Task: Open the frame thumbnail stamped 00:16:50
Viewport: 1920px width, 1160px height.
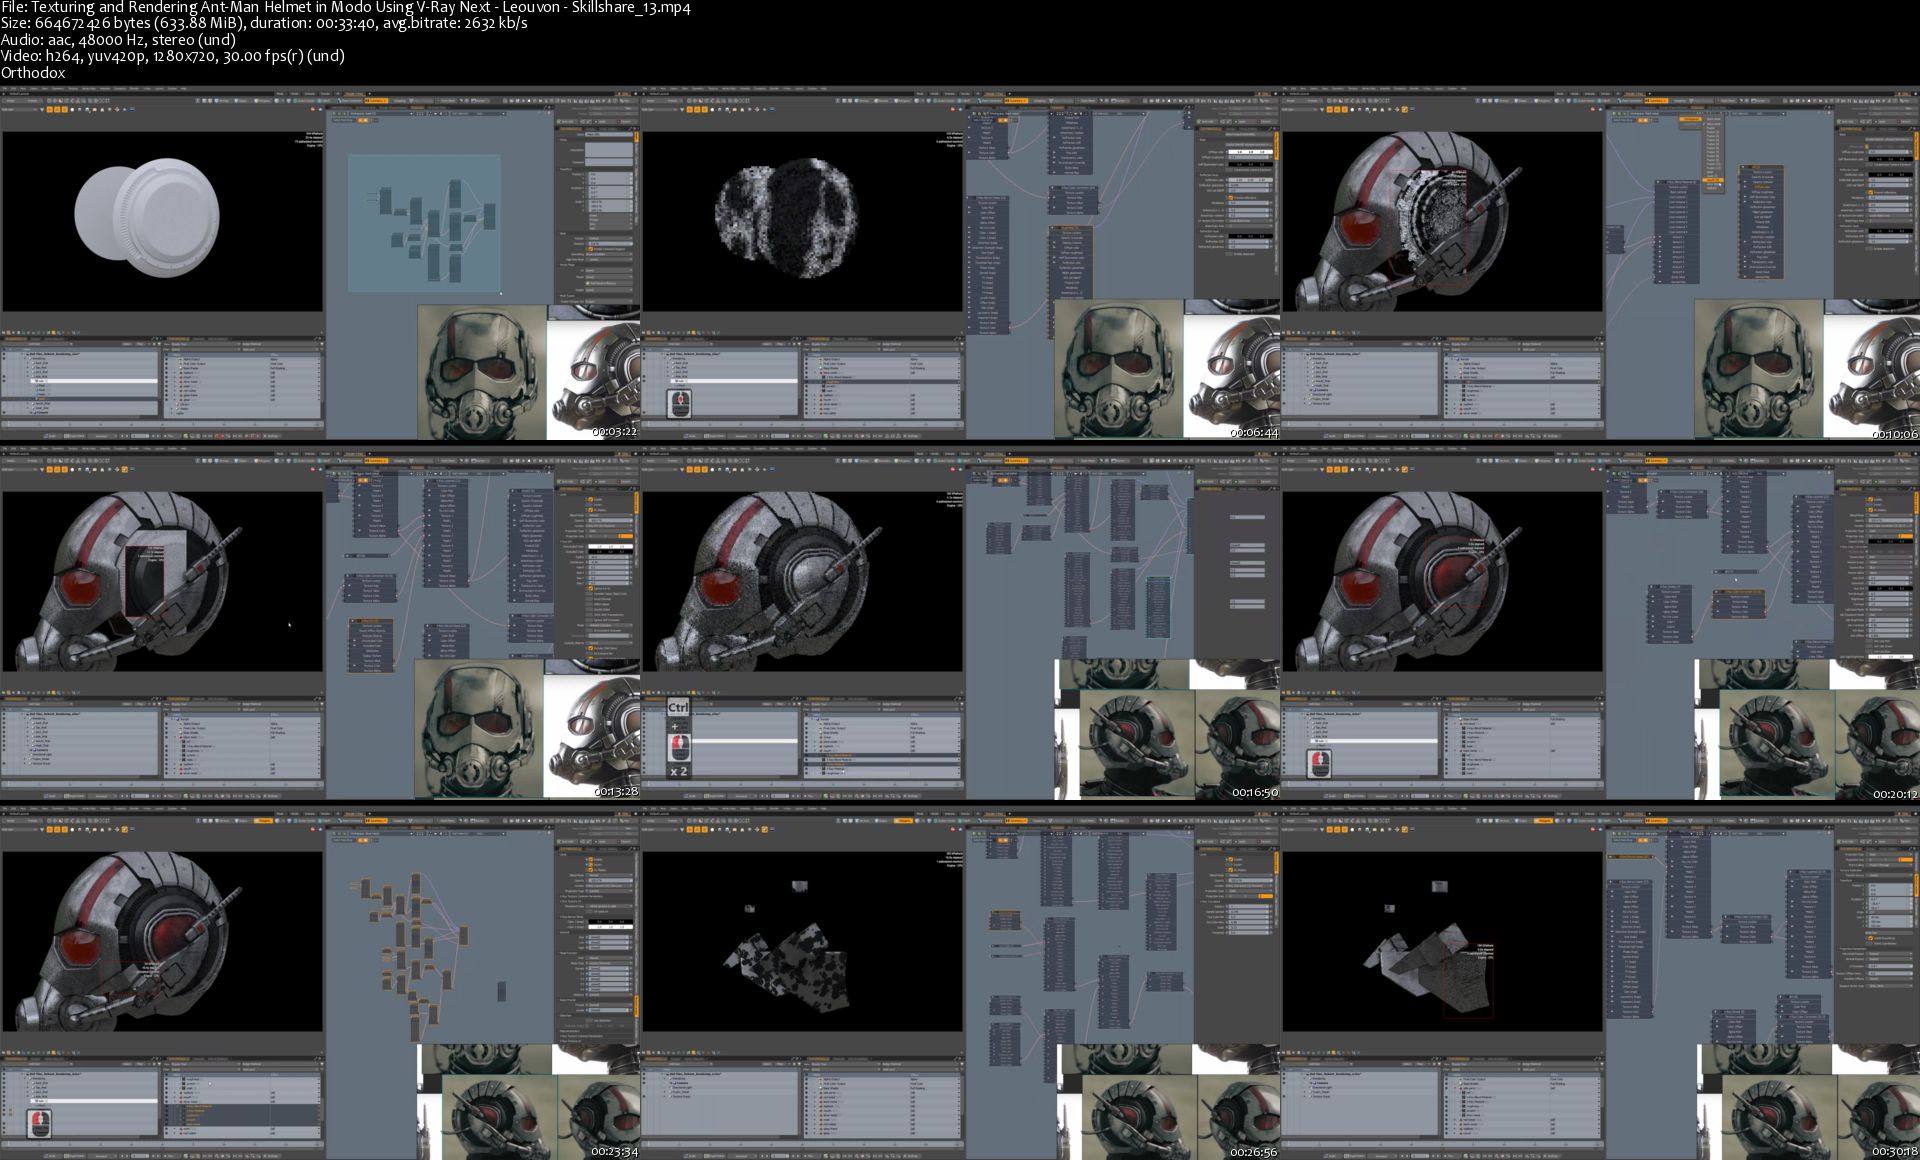Action: pyautogui.click(x=960, y=624)
